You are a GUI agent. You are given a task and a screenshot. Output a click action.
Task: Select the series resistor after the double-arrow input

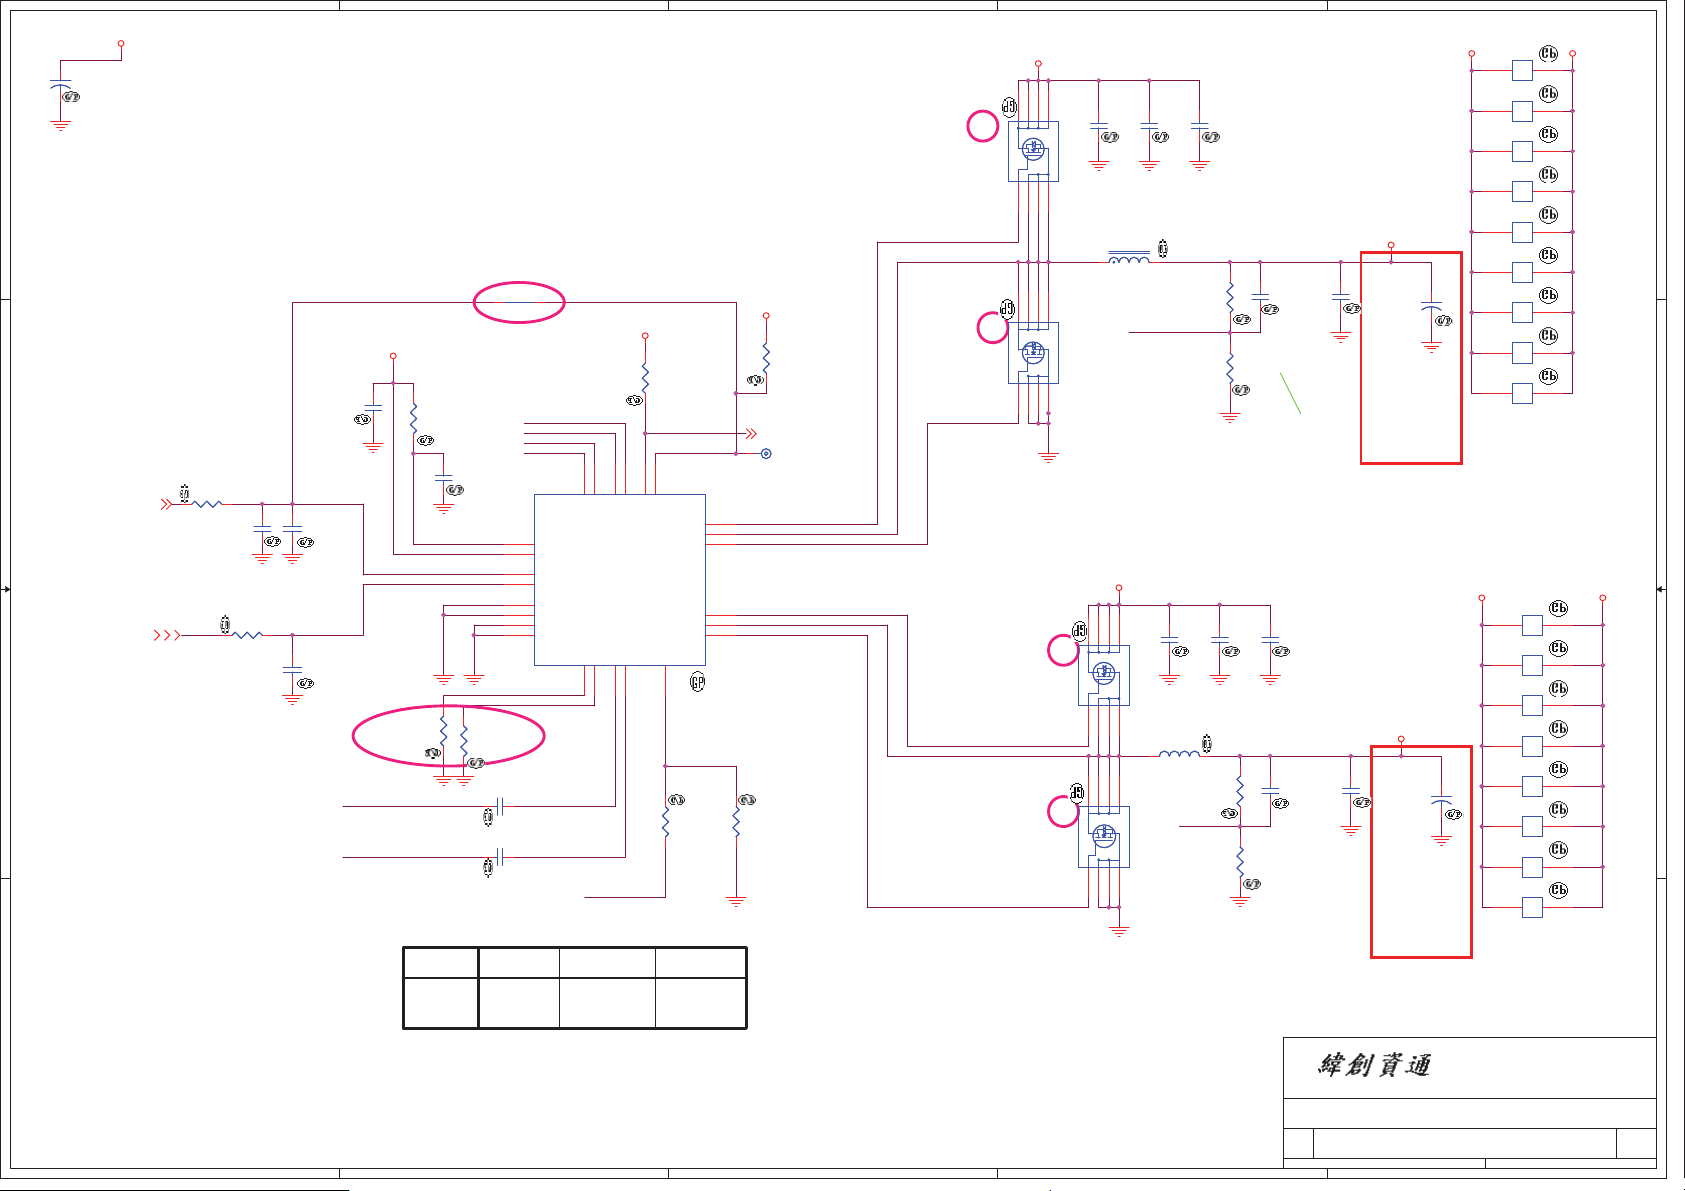point(208,504)
